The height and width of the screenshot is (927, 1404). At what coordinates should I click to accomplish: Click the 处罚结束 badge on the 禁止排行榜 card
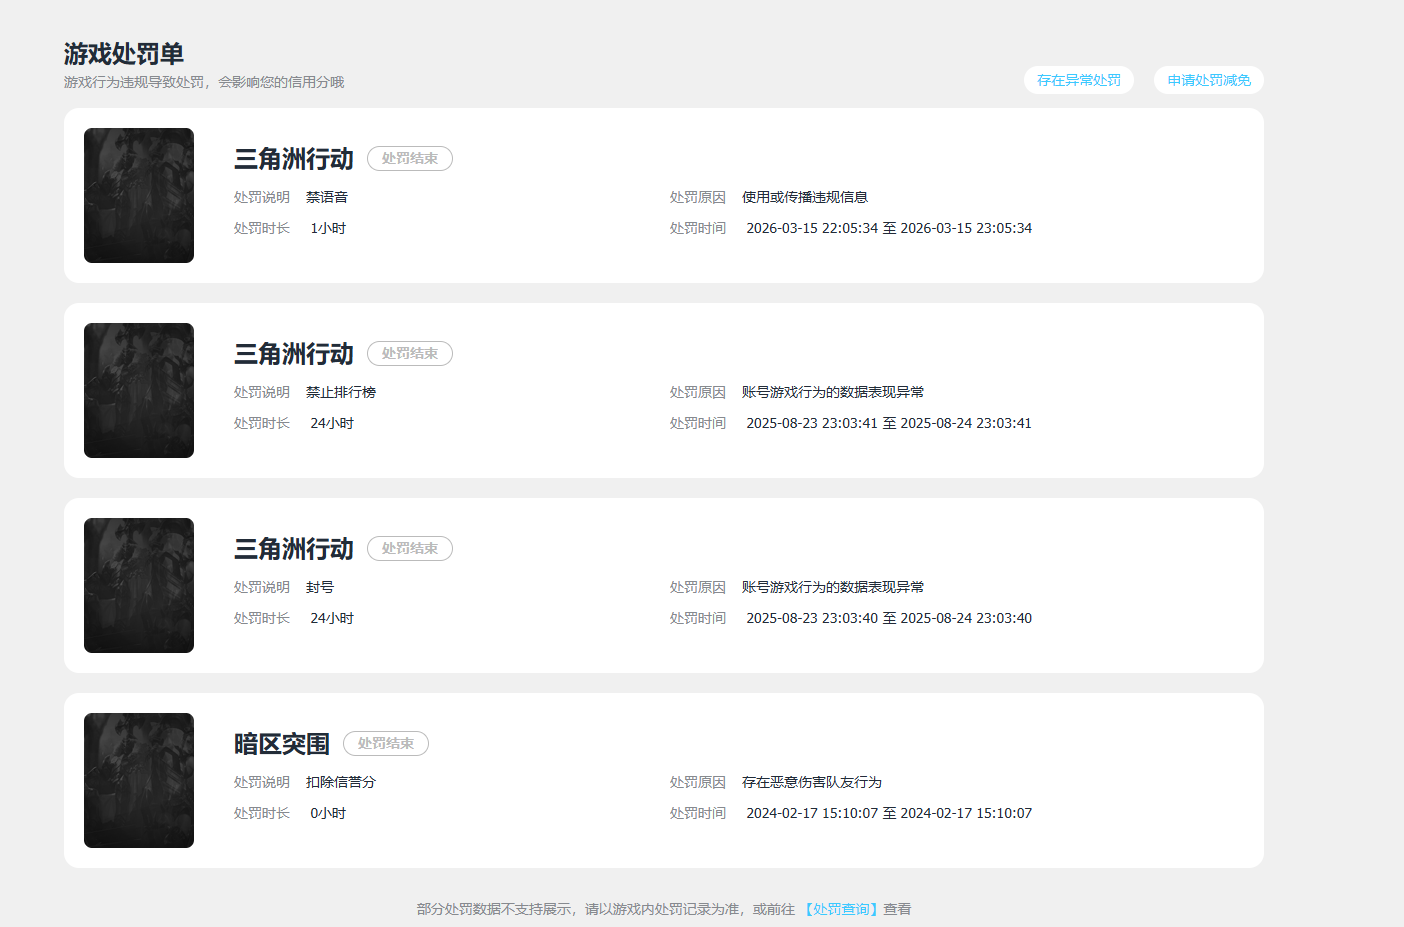(410, 353)
